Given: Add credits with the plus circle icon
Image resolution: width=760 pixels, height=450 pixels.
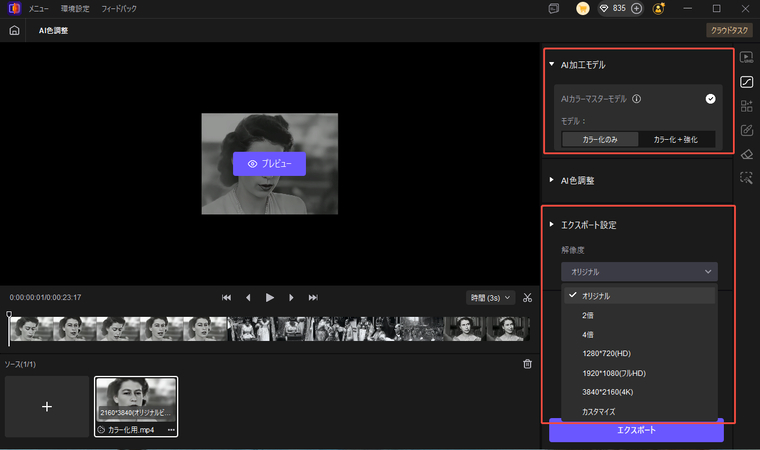Looking at the screenshot, I should click(x=637, y=8).
